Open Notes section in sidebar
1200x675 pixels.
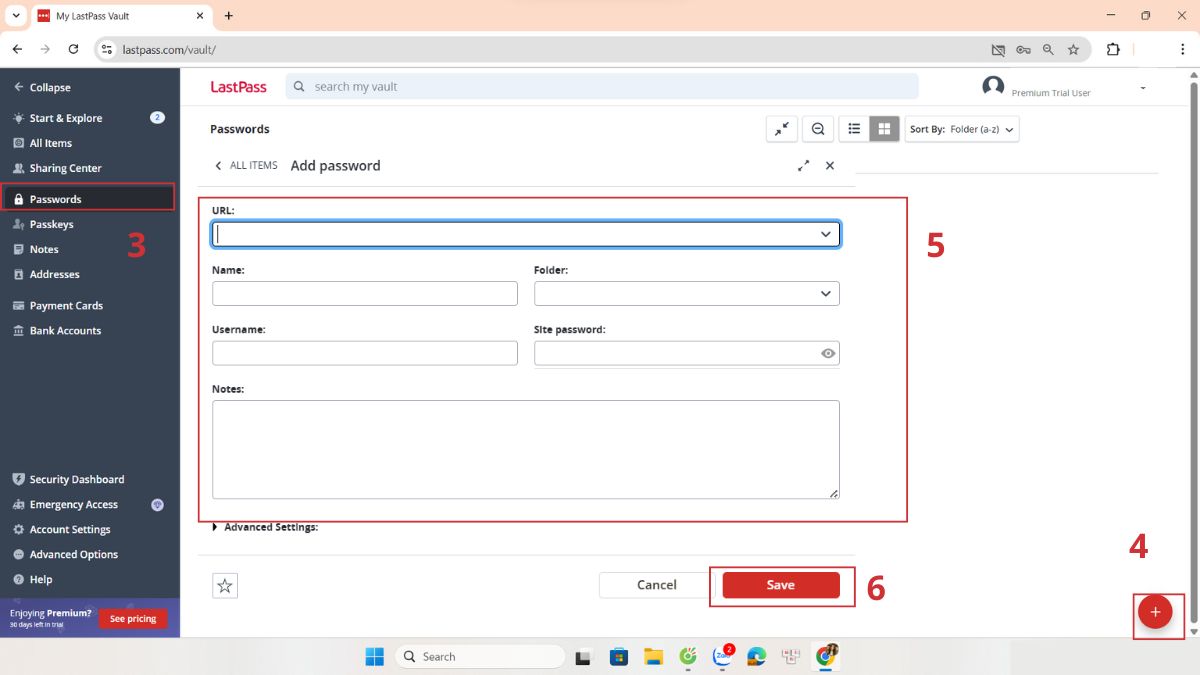(36, 249)
